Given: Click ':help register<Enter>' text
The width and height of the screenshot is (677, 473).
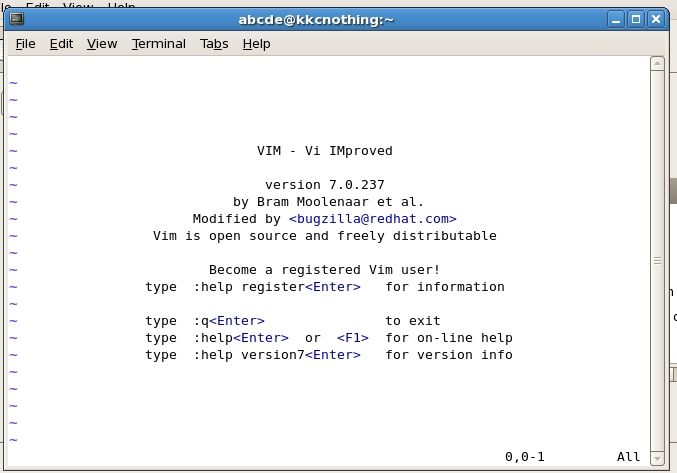Looking at the screenshot, I should coord(277,287).
